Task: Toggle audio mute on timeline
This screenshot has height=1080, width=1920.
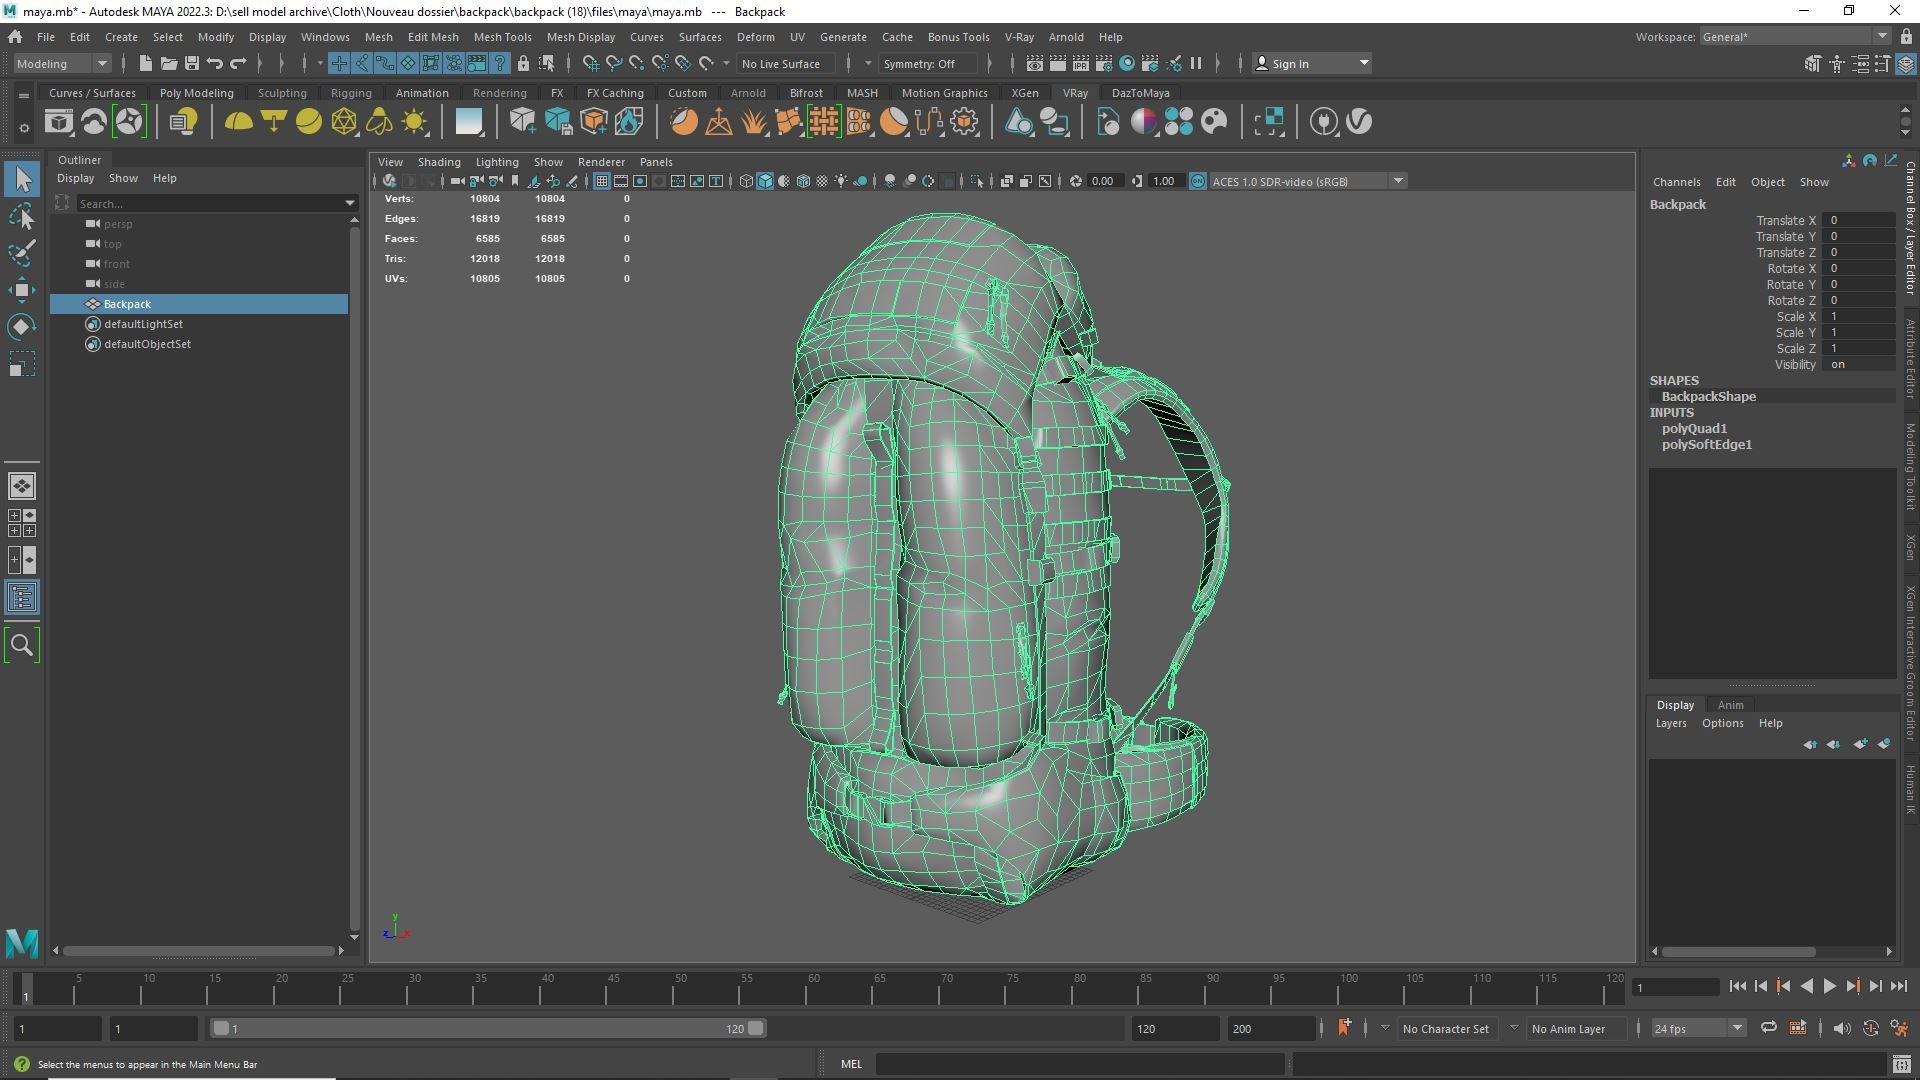Action: point(1842,1028)
